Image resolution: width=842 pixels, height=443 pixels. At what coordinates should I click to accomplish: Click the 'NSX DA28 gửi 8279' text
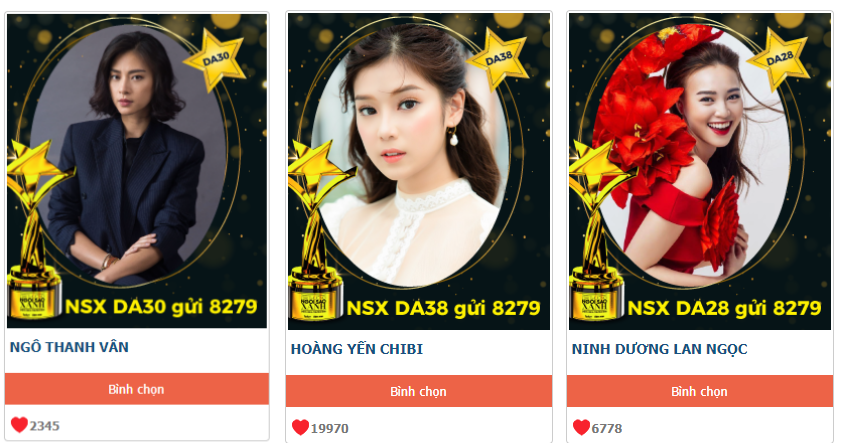(724, 308)
